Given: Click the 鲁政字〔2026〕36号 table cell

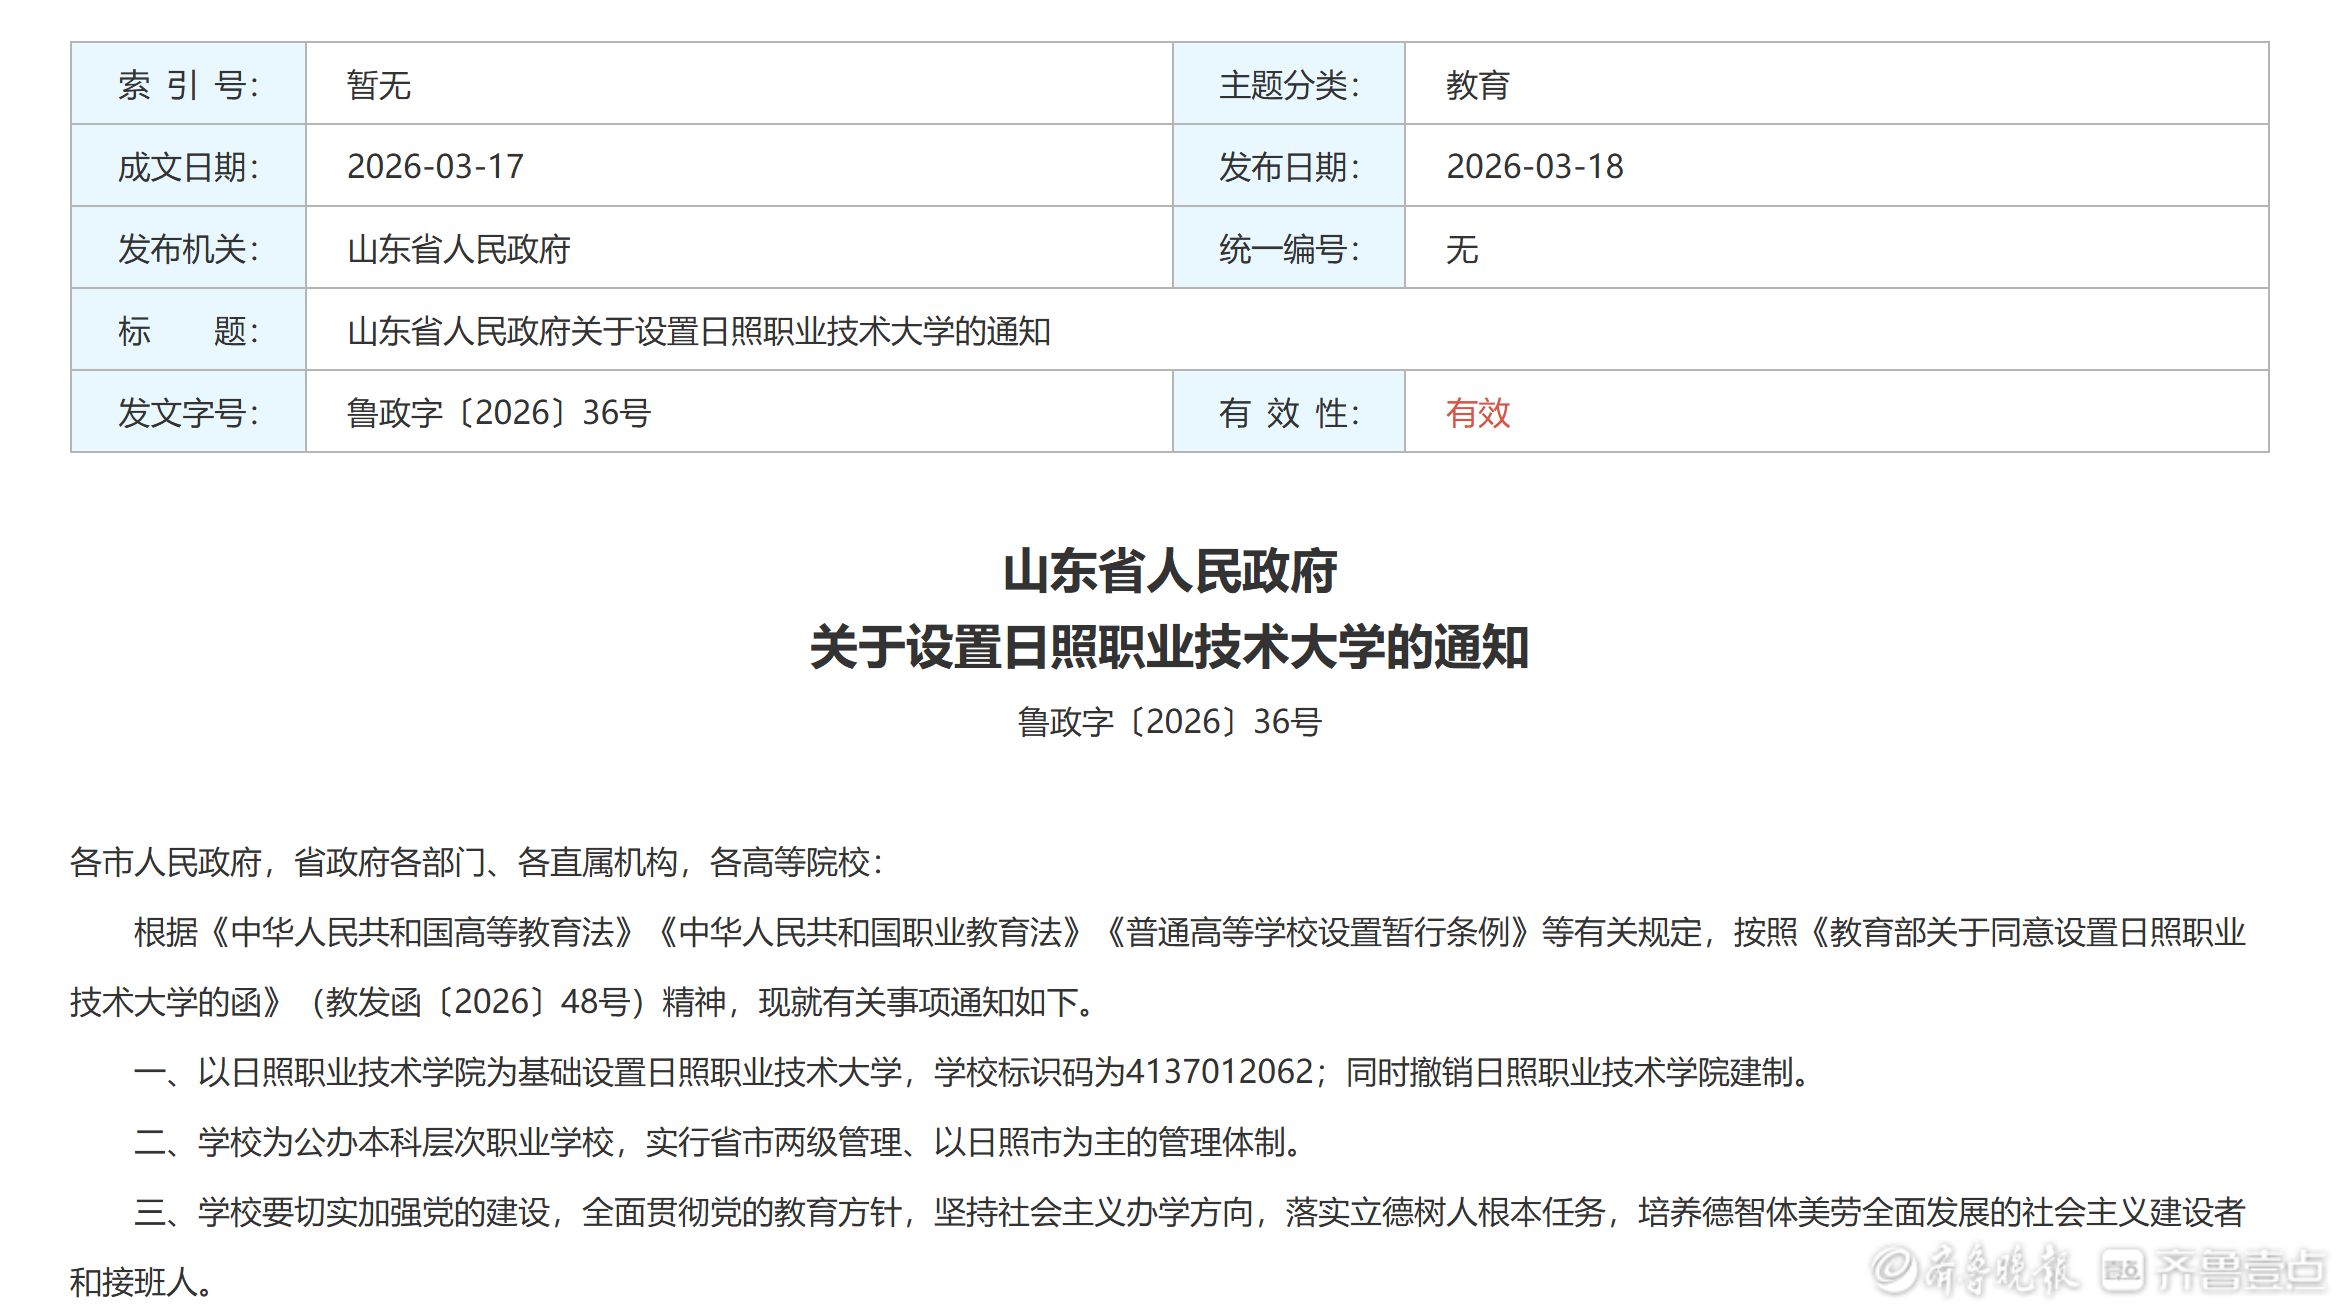Looking at the screenshot, I should 498,412.
